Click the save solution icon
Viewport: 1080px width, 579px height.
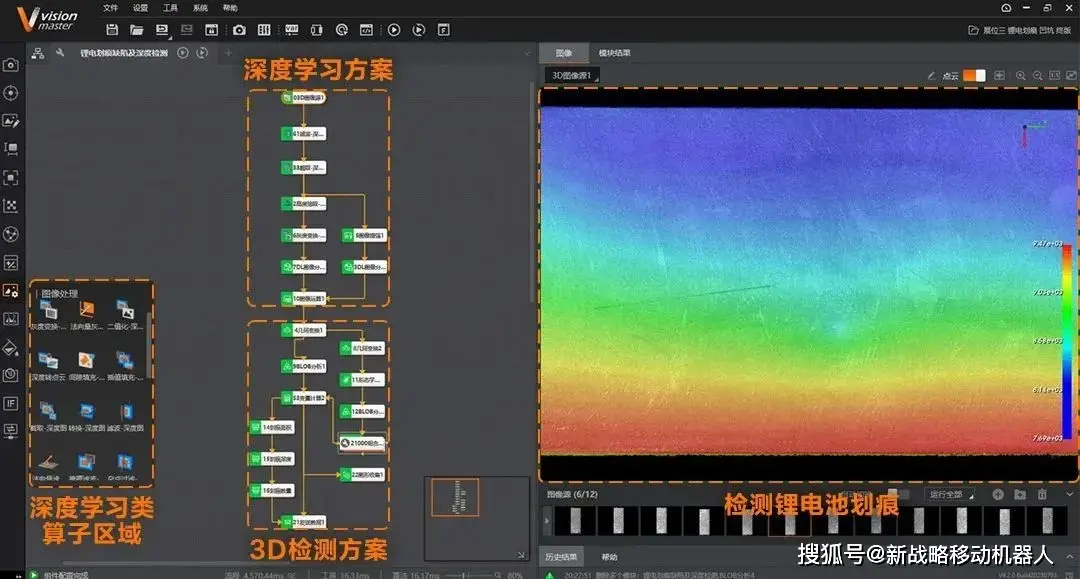pos(112,30)
